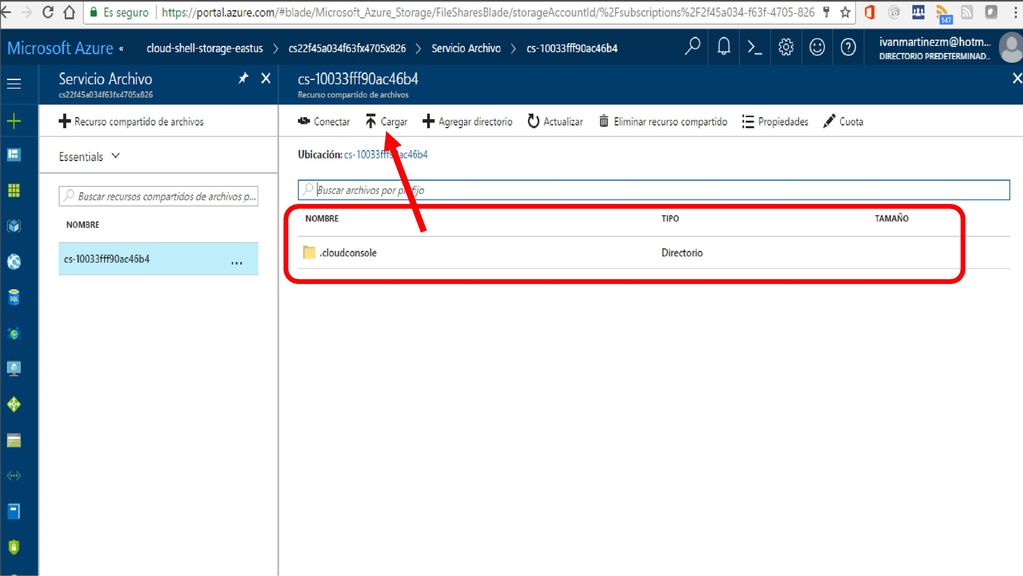1023x576 pixels.
Task: Open the ivanmartinezm account menu
Action: pyautogui.click(x=948, y=48)
